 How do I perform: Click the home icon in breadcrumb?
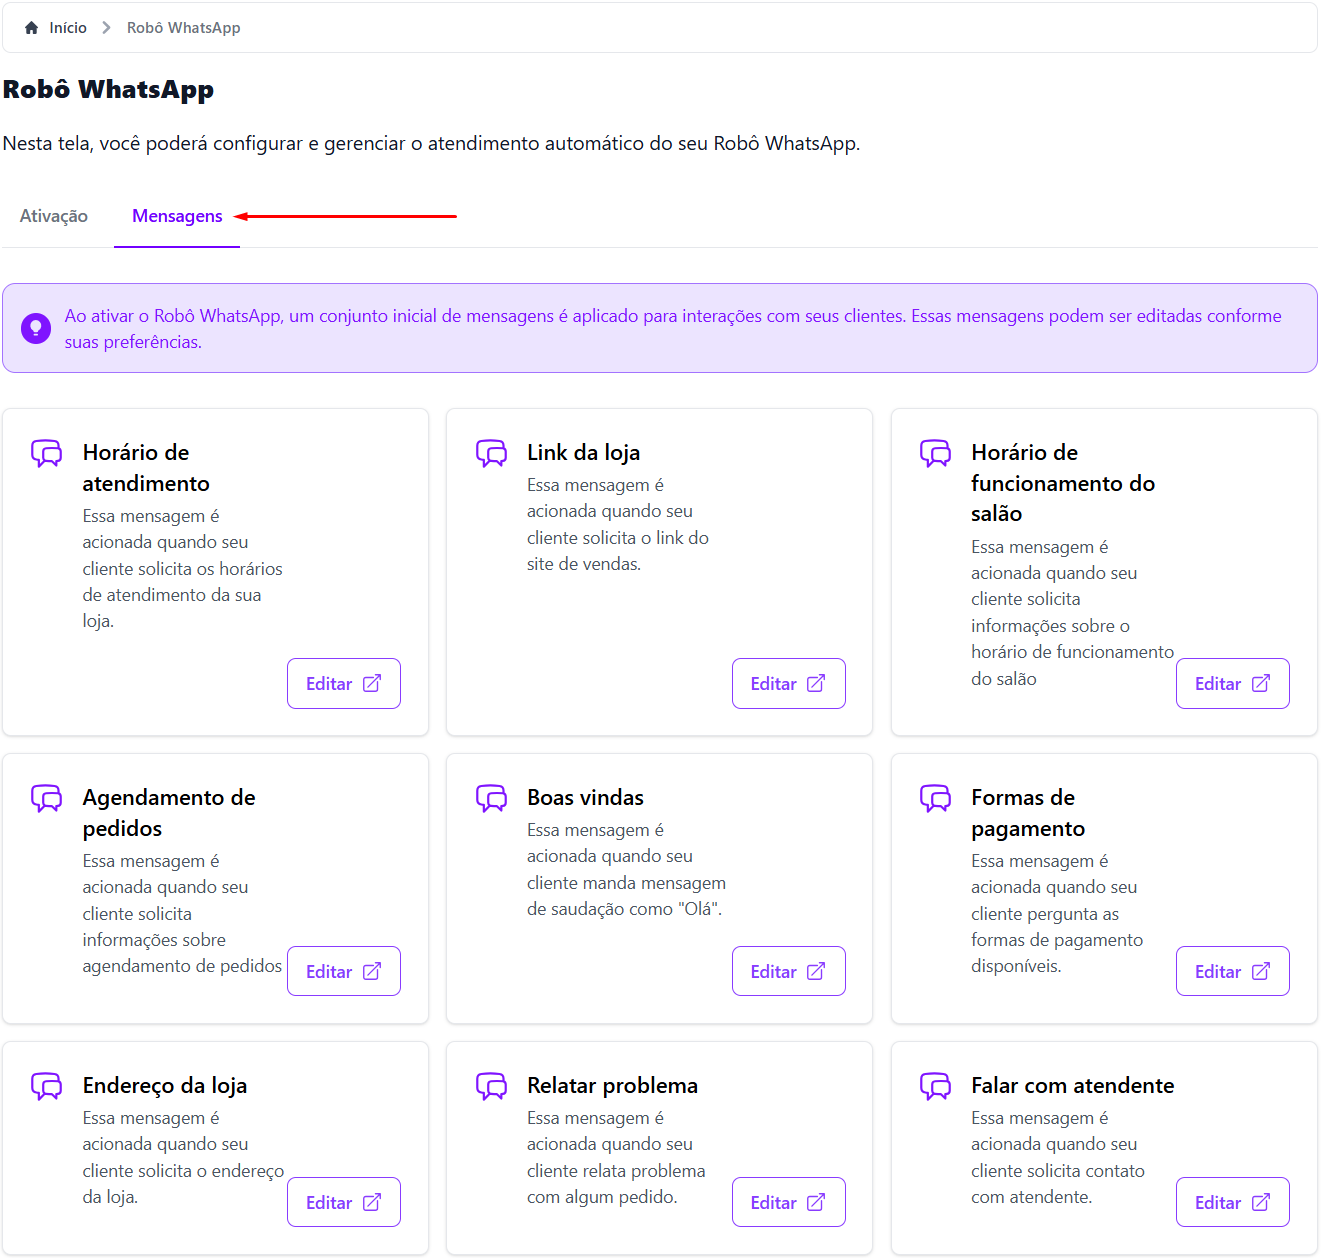pyautogui.click(x=31, y=28)
